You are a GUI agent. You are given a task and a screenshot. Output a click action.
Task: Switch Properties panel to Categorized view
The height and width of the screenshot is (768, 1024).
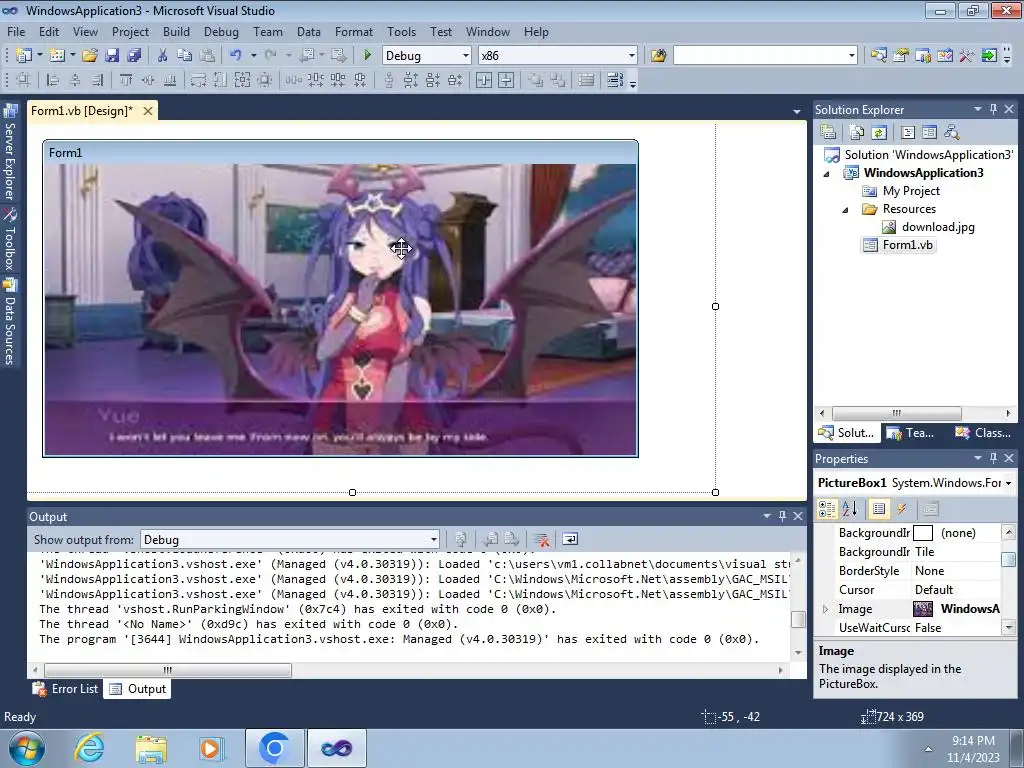[x=827, y=509]
